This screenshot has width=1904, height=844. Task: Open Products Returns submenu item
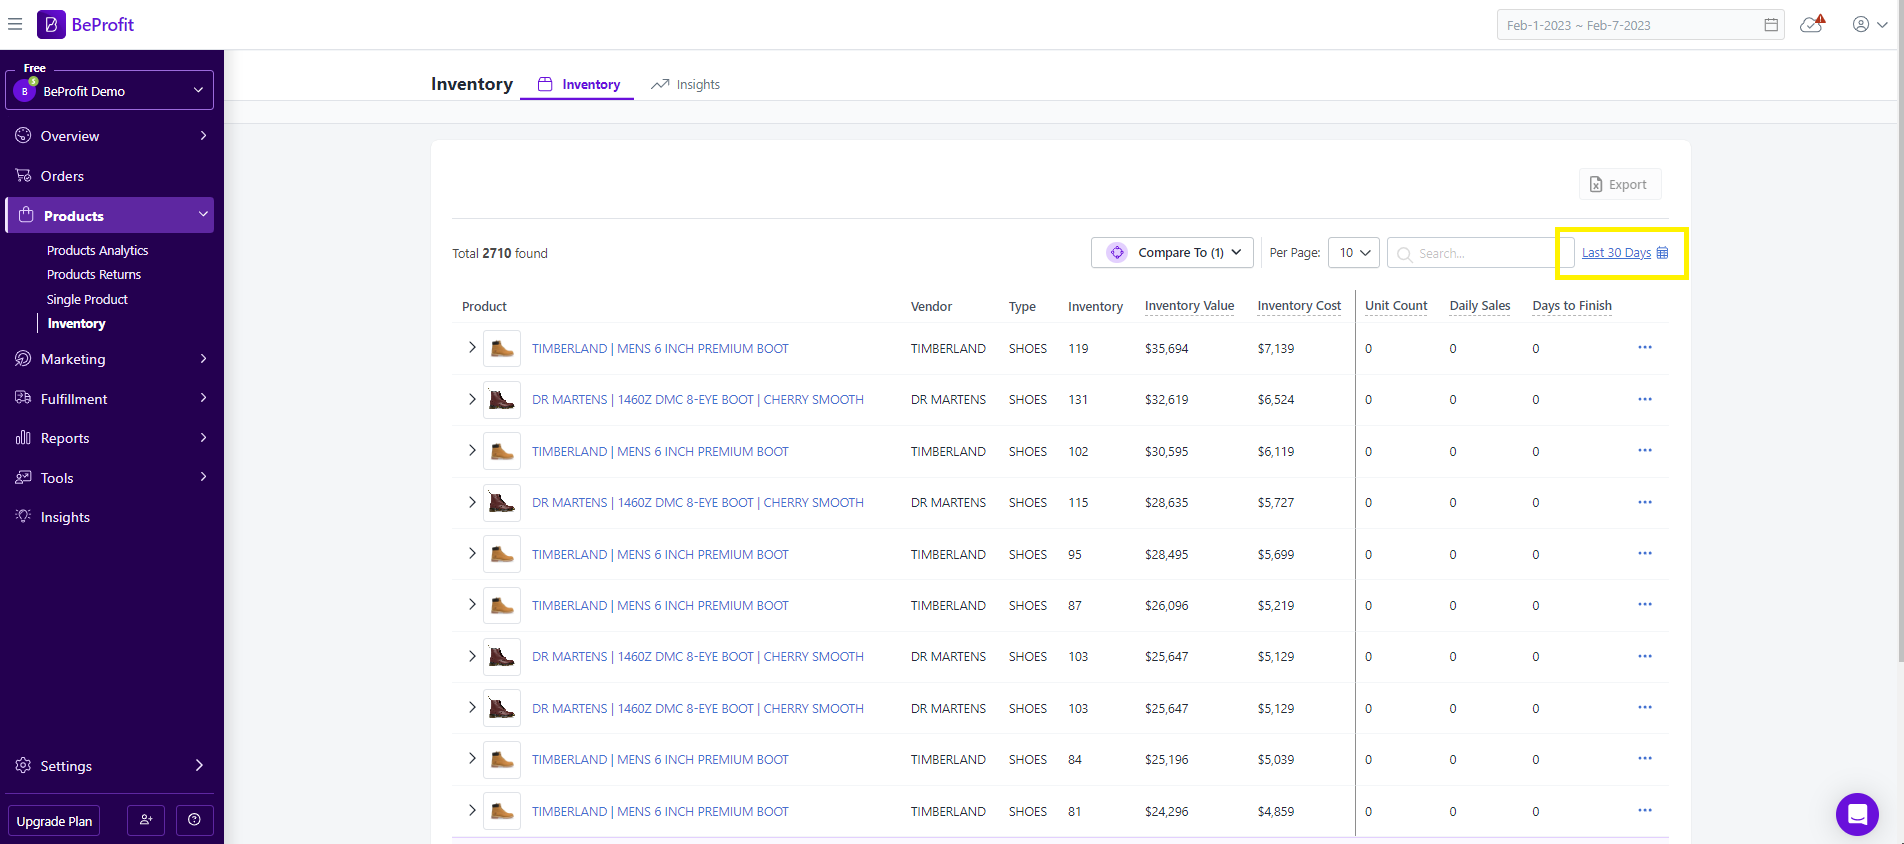pyautogui.click(x=94, y=274)
